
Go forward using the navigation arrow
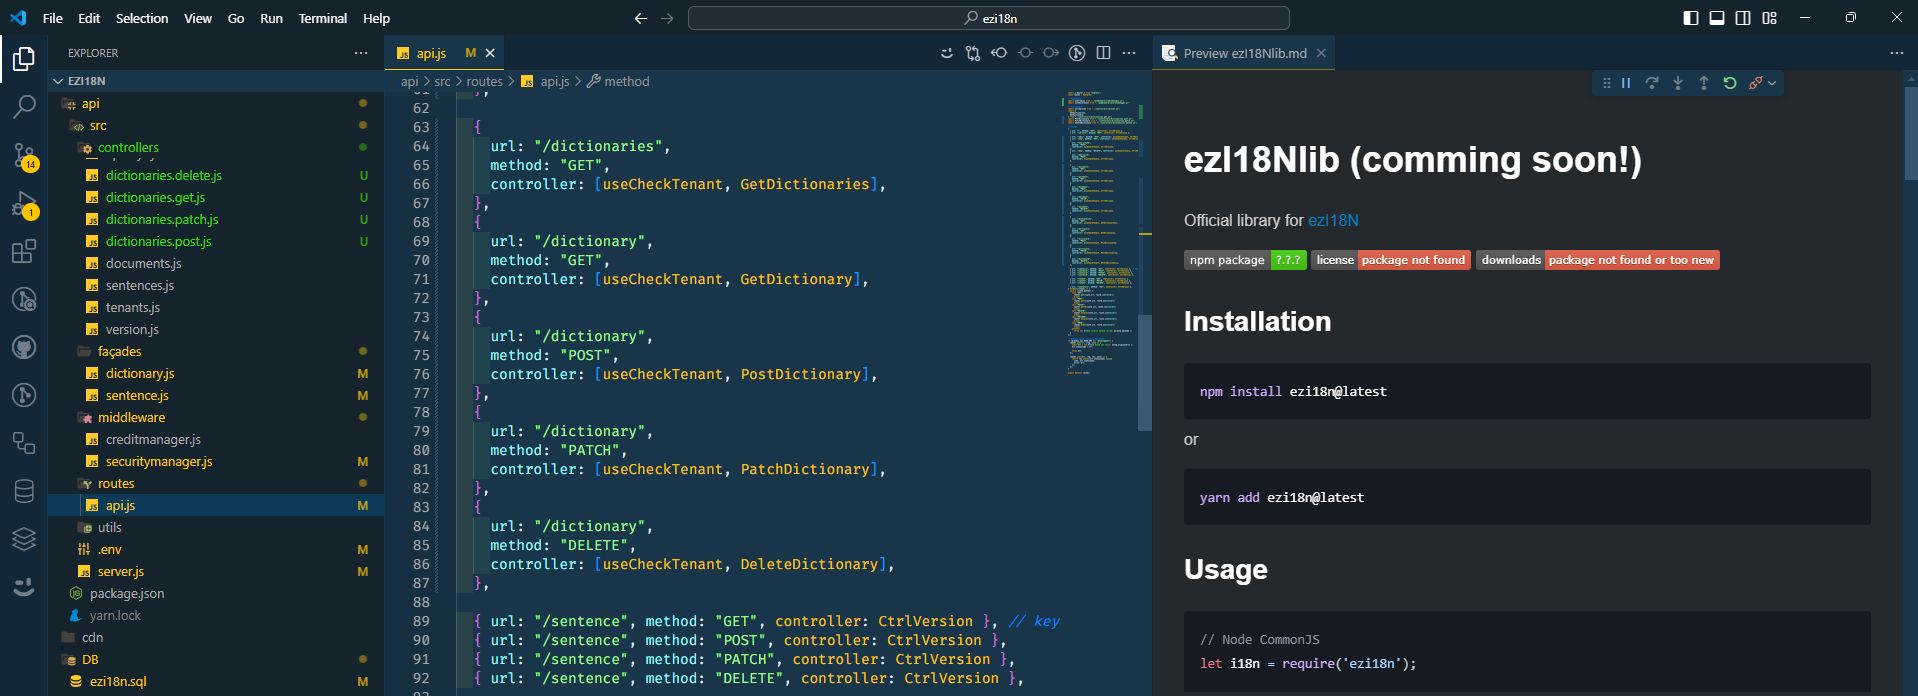(x=668, y=18)
